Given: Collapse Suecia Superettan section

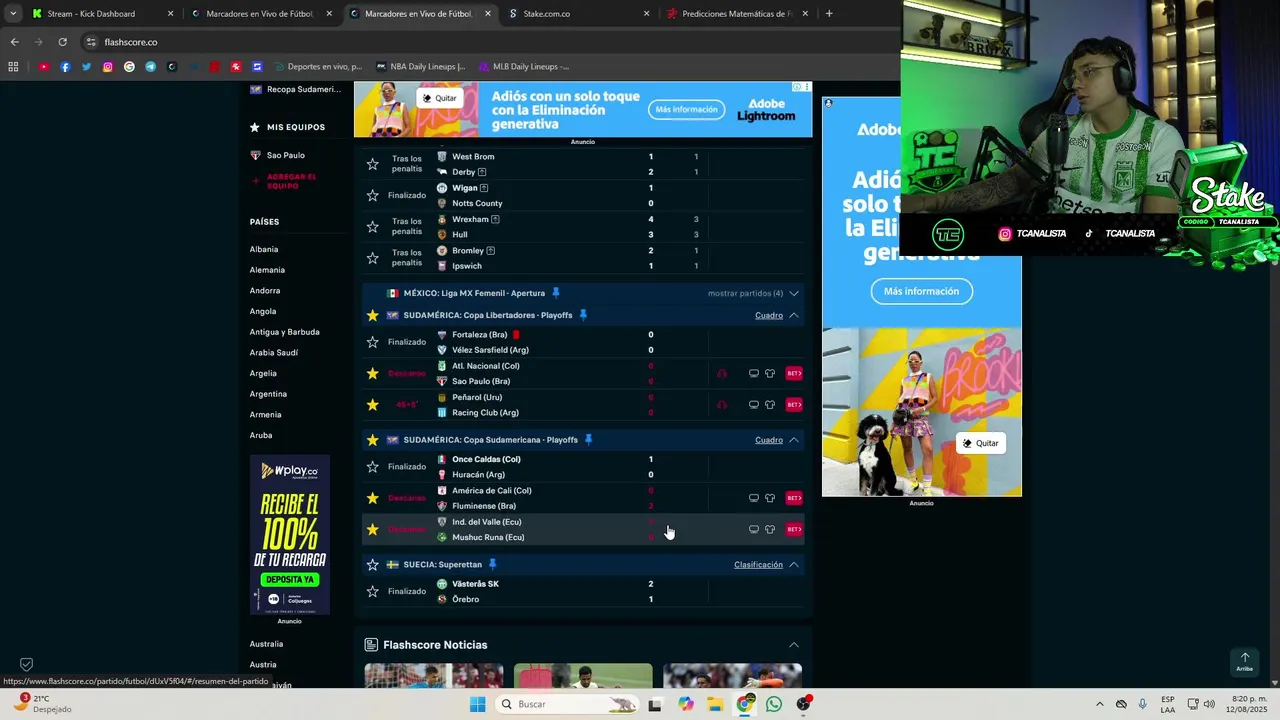Looking at the screenshot, I should coord(794,564).
